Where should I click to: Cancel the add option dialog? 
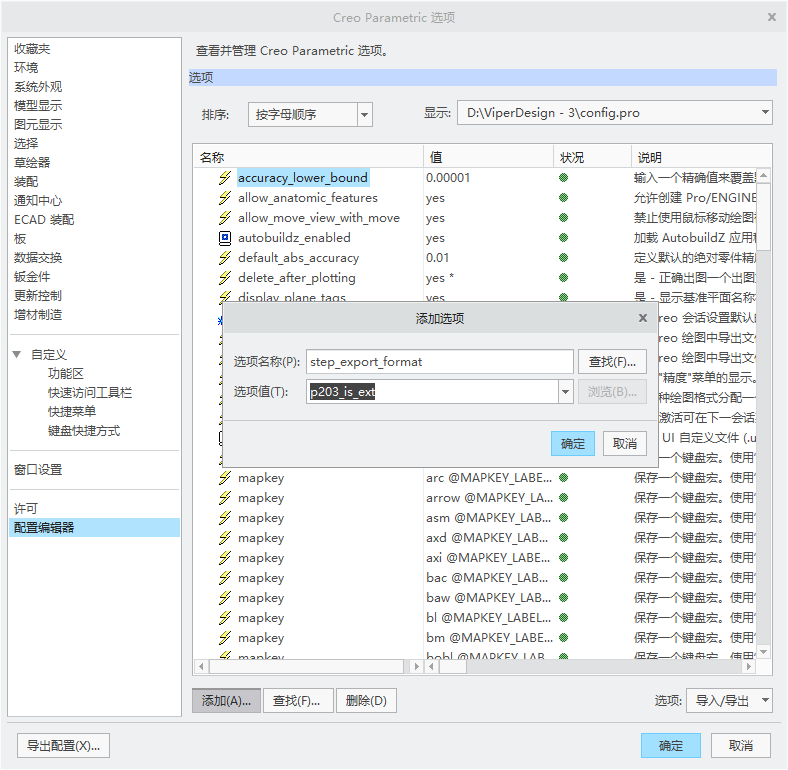(x=625, y=443)
